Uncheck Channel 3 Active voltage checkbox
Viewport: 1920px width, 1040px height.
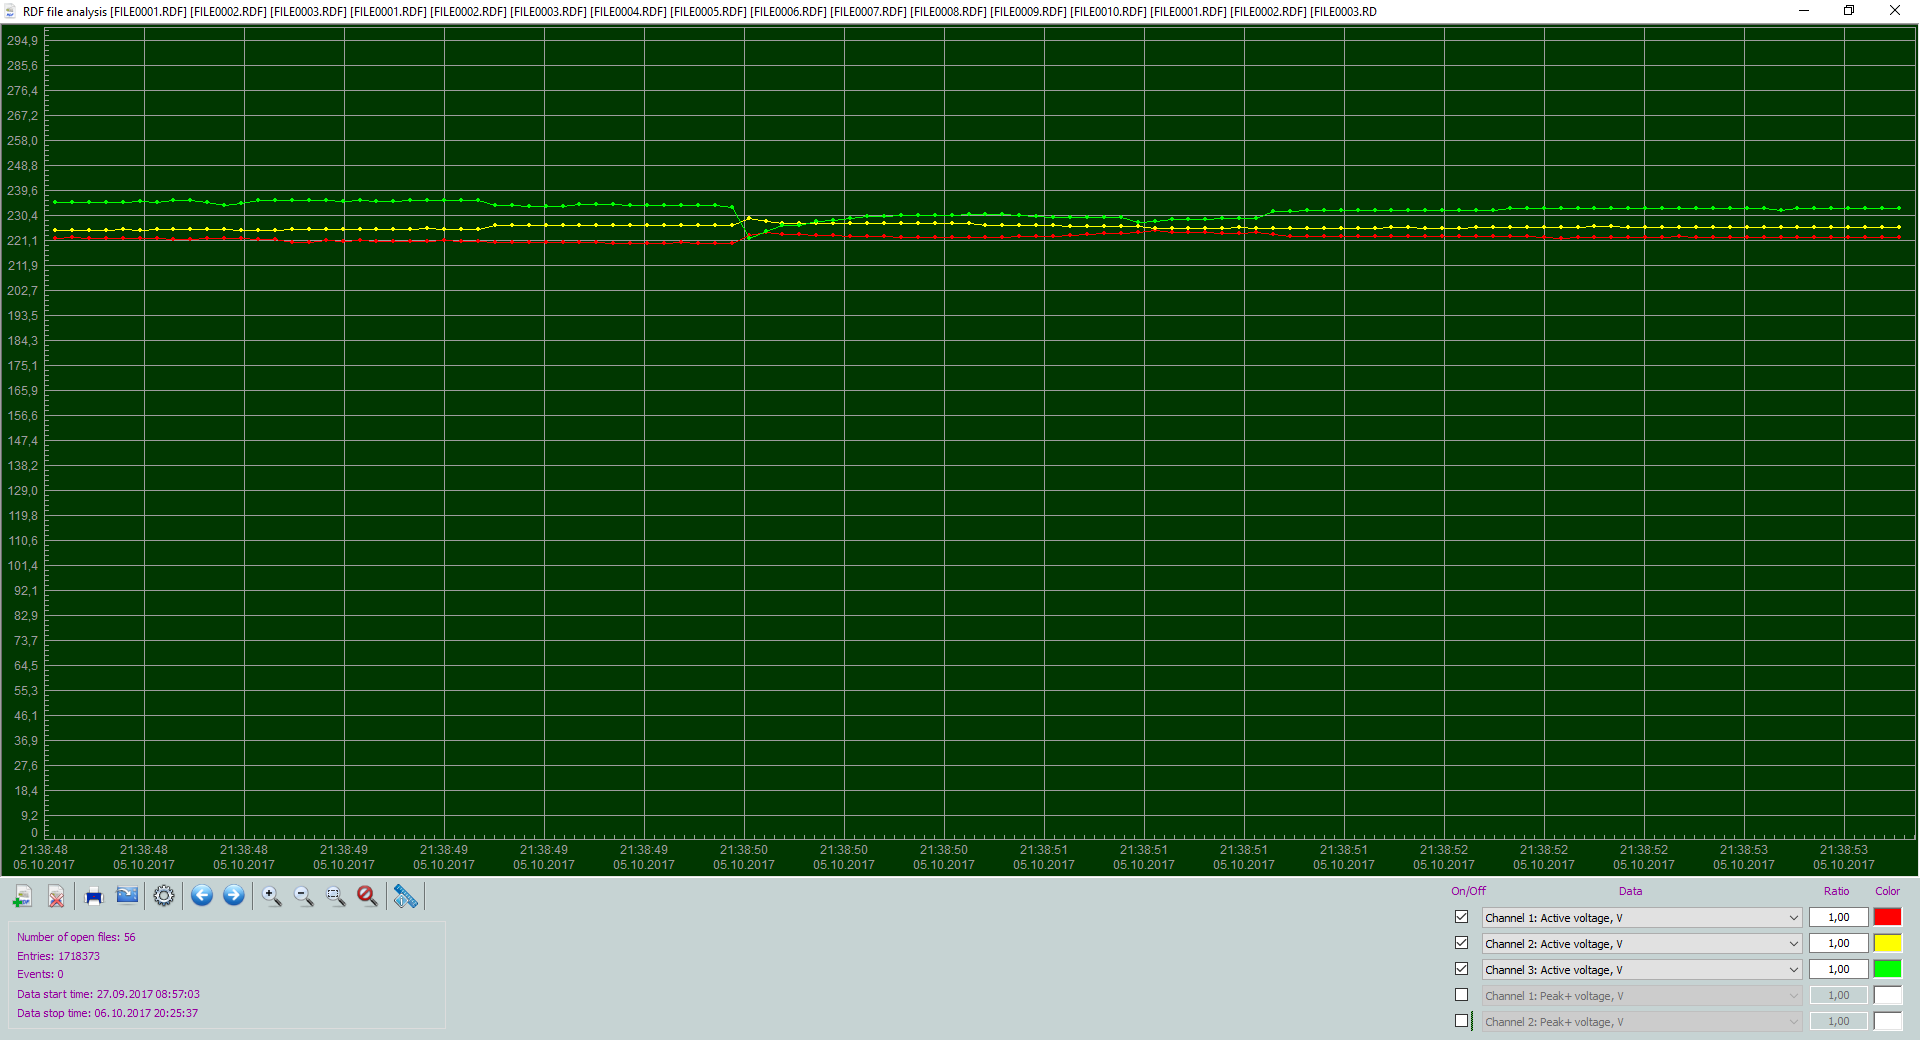[x=1461, y=969]
